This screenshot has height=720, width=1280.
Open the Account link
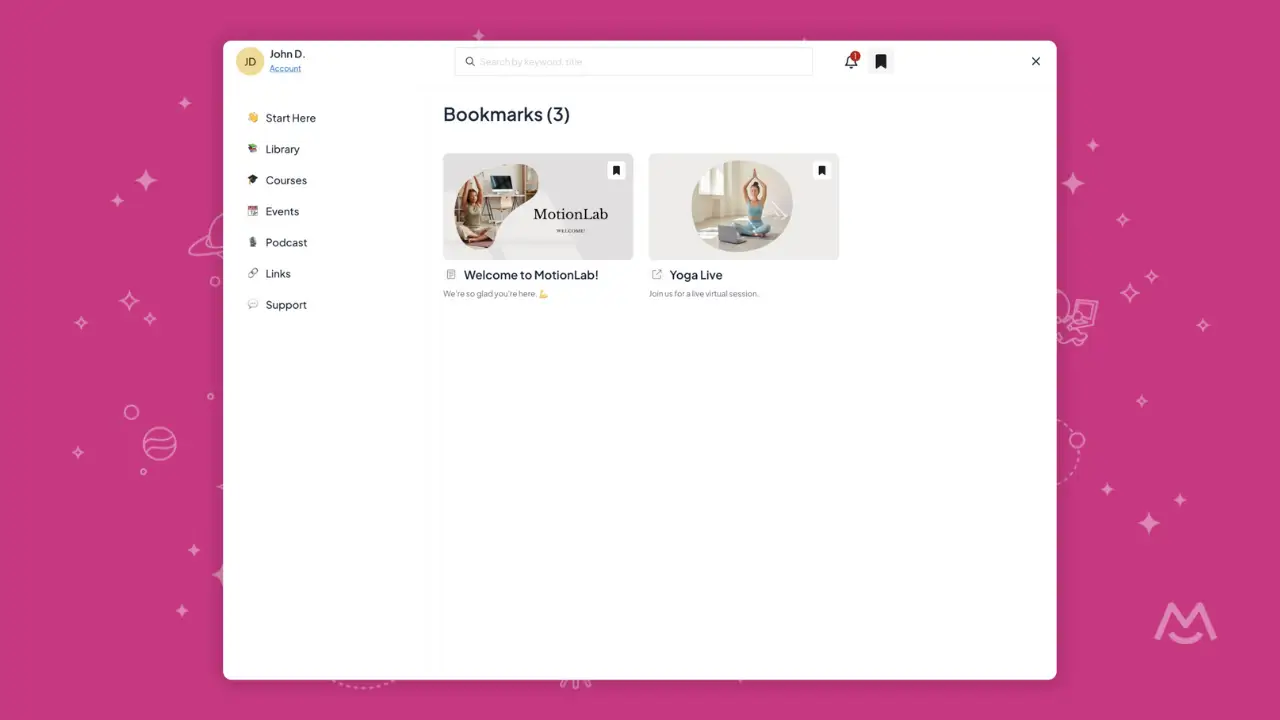(x=285, y=68)
